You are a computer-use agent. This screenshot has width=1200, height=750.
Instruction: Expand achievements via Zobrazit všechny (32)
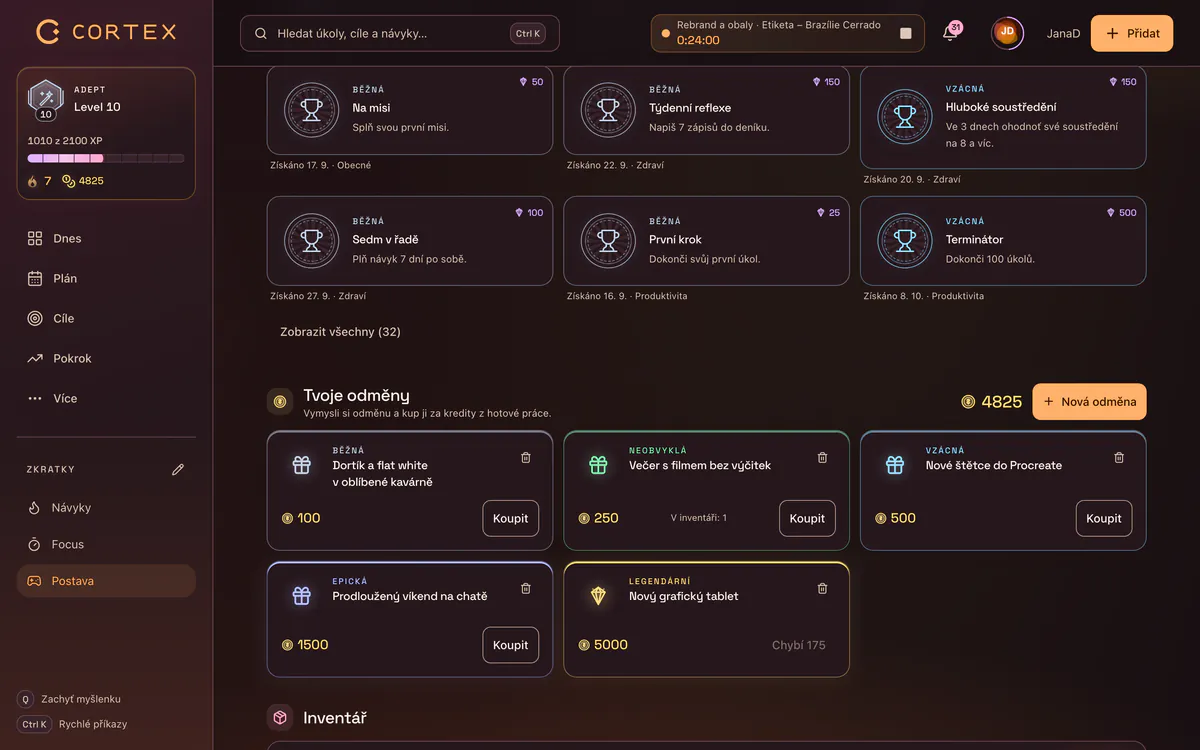click(x=340, y=332)
